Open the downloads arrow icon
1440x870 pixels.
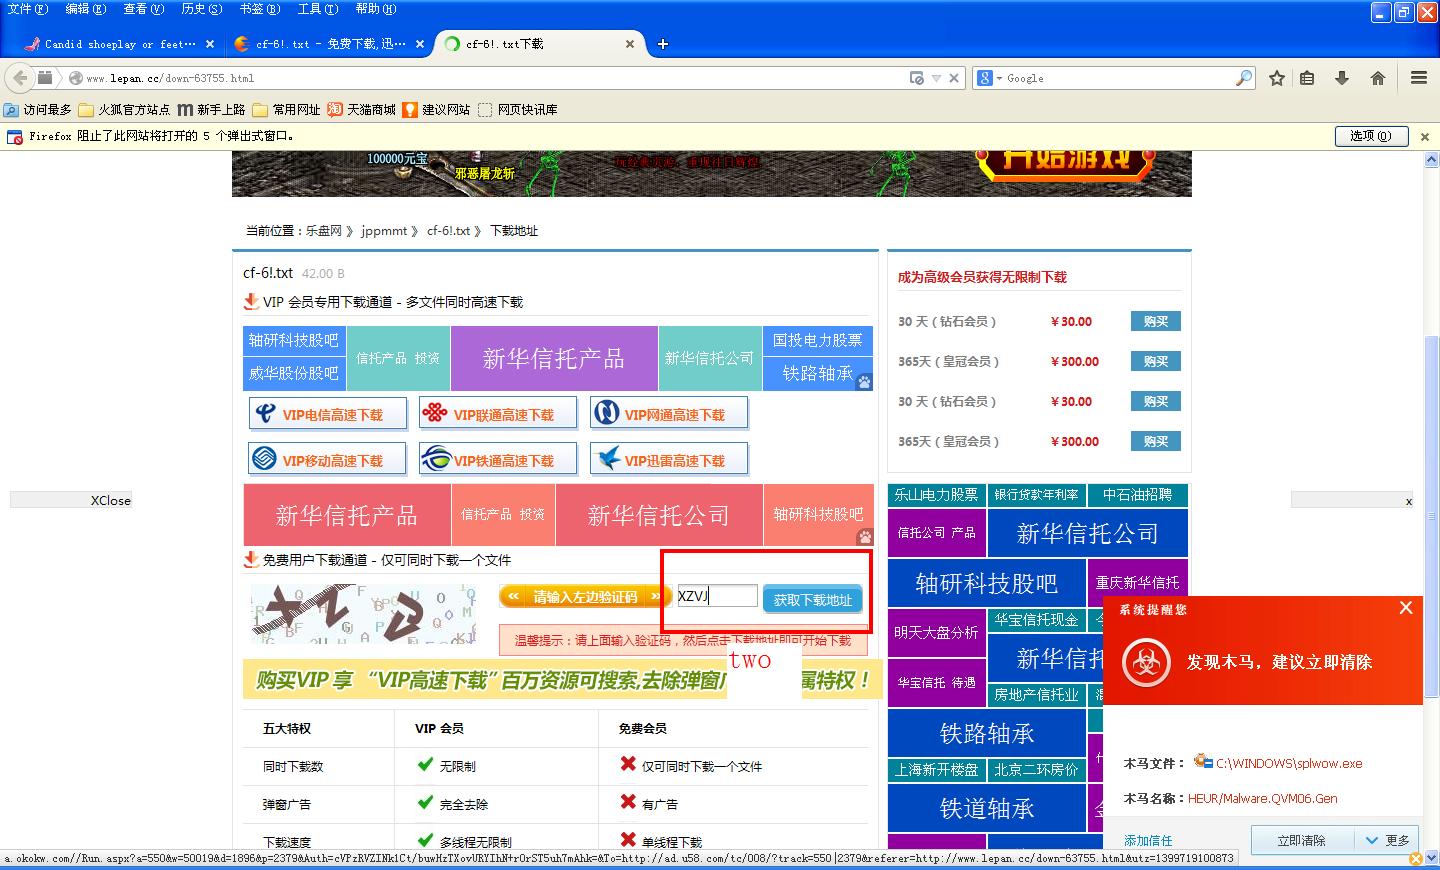1342,78
